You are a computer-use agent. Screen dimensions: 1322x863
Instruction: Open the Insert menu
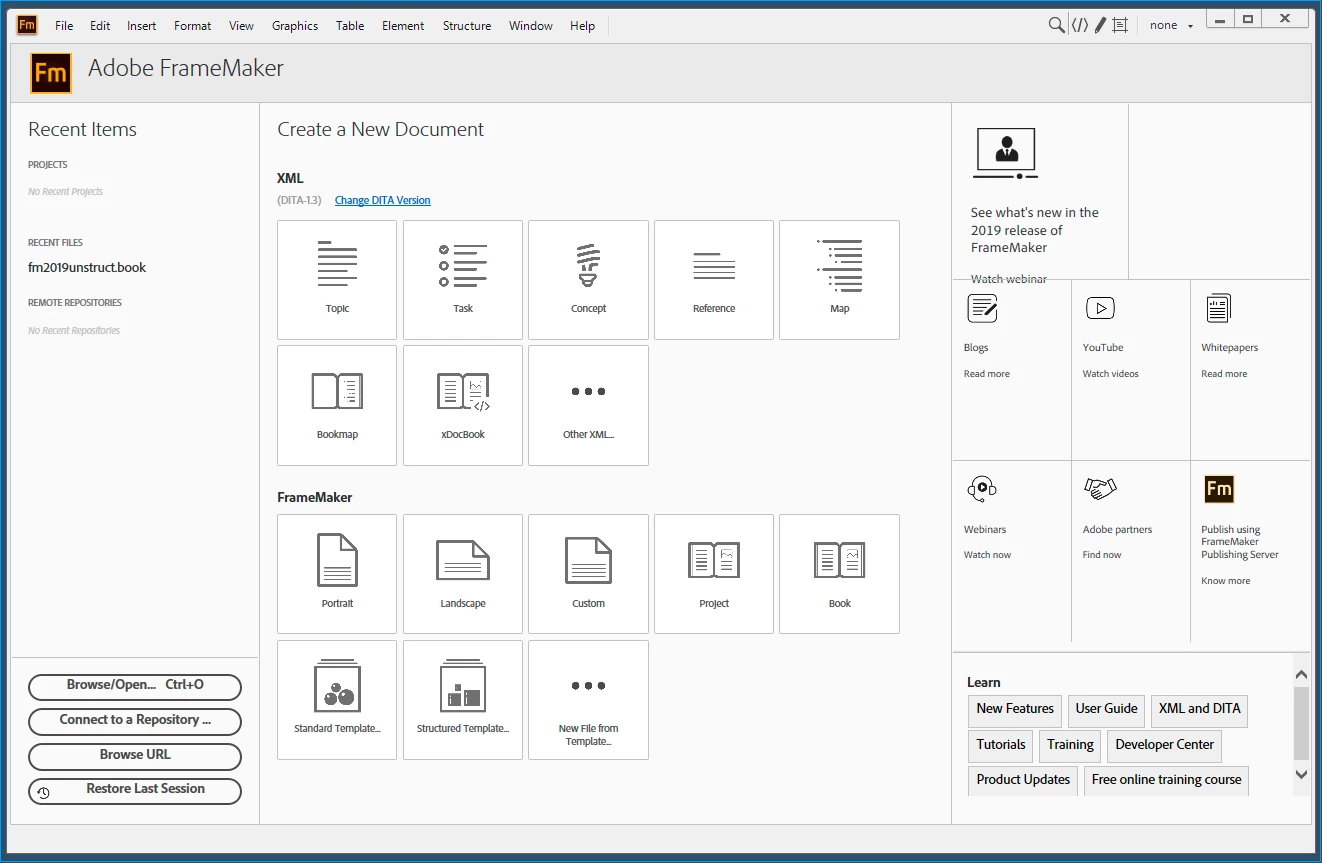click(142, 26)
